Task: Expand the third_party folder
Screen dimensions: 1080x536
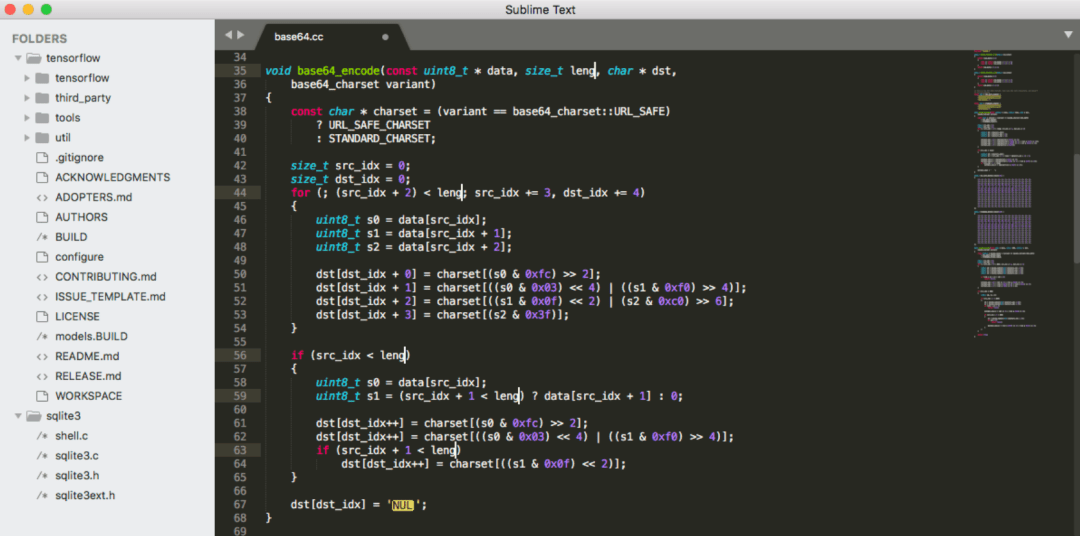Action: [x=27, y=98]
